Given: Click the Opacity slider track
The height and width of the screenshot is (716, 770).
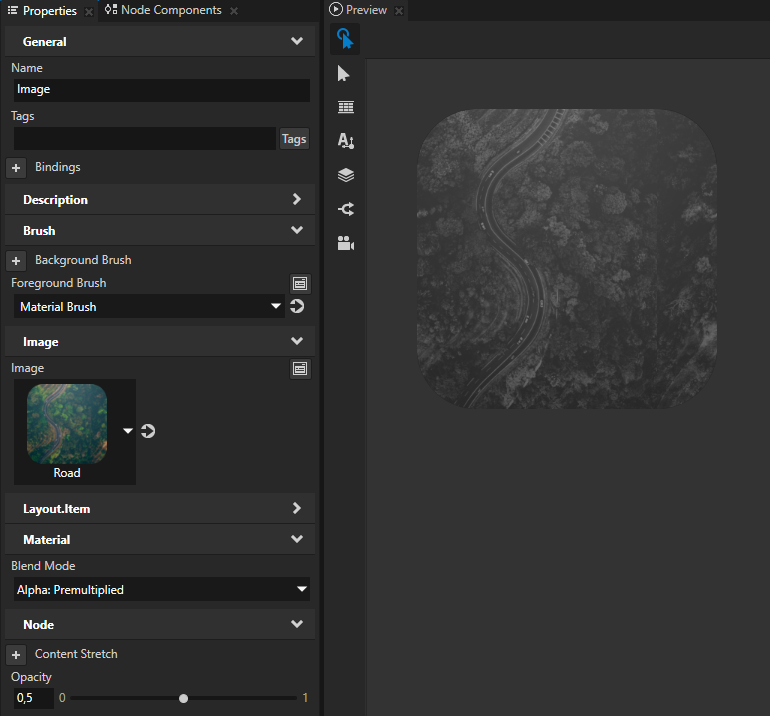Looking at the screenshot, I should tap(240, 698).
